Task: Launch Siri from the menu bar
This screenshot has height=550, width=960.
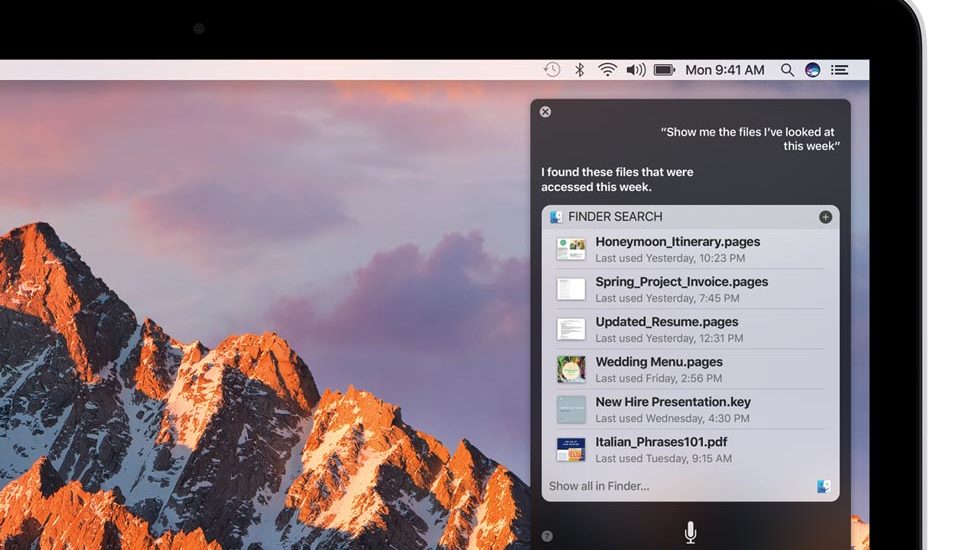Action: [x=812, y=70]
